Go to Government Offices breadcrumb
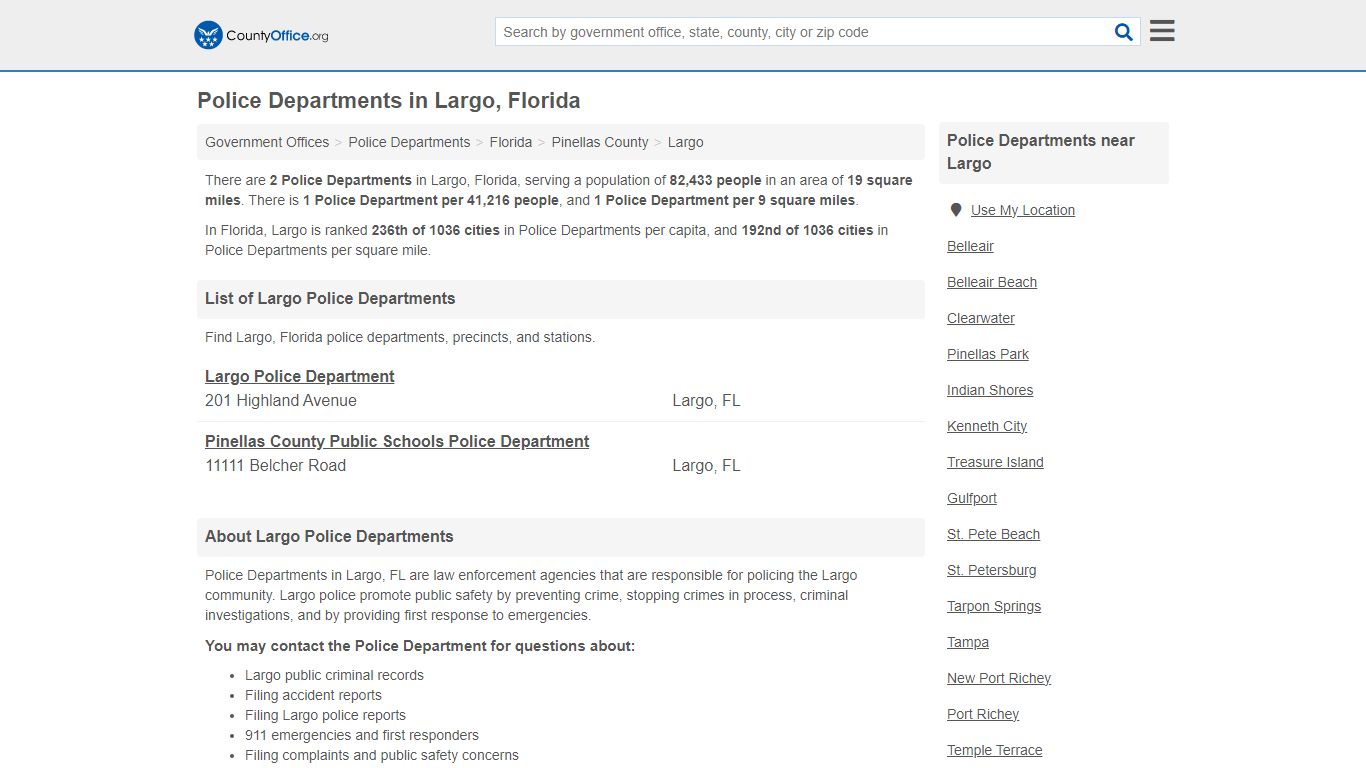 pos(267,142)
